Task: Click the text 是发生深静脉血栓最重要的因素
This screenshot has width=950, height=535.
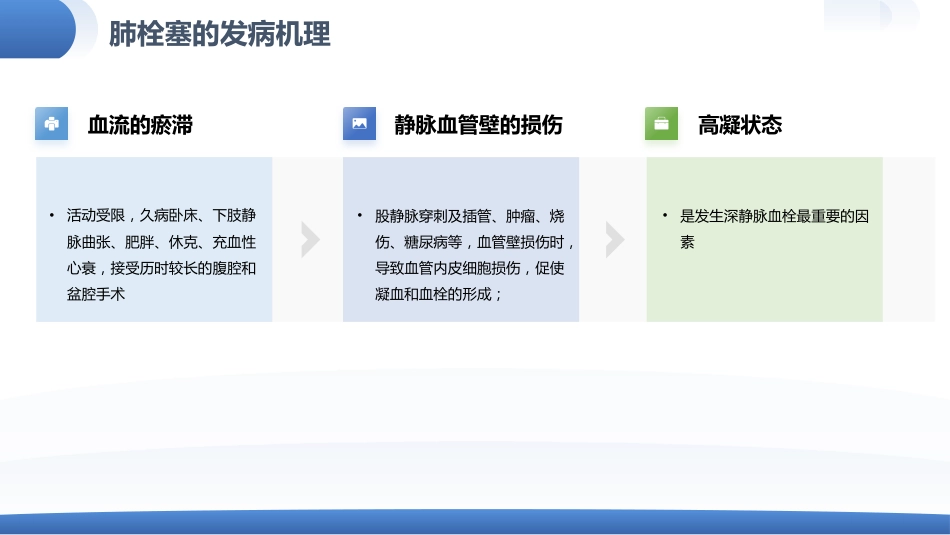Action: point(774,229)
